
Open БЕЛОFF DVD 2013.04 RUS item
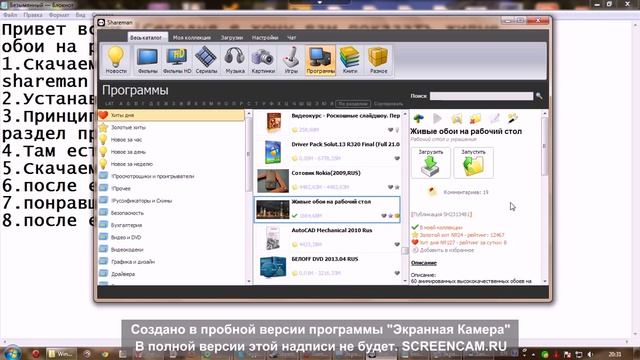(x=327, y=266)
